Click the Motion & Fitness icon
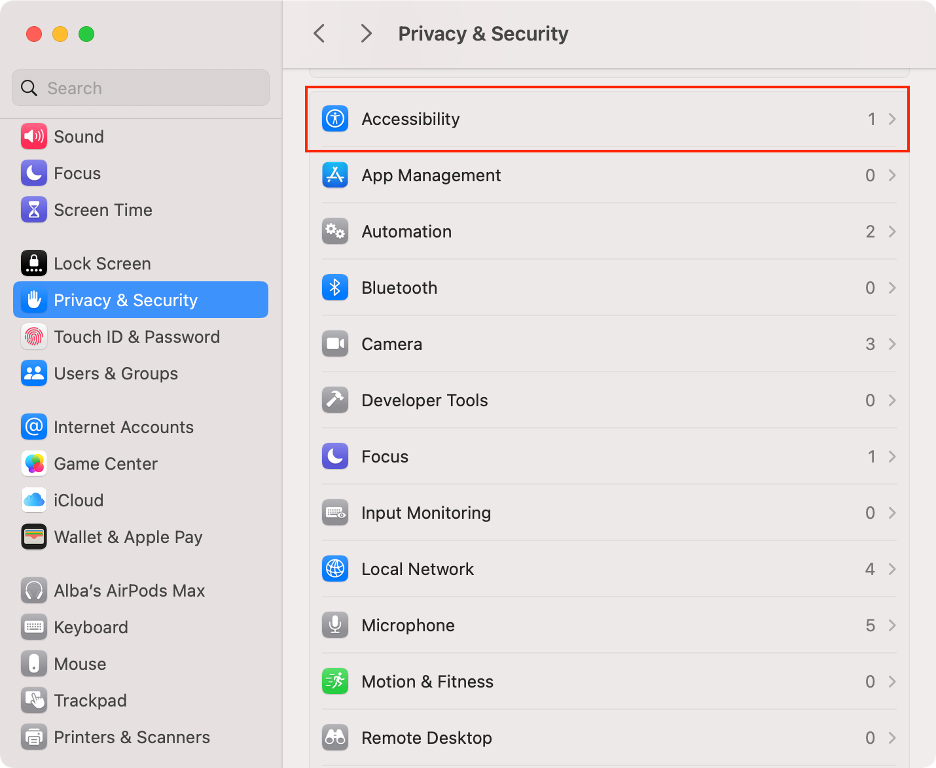This screenshot has height=768, width=936. [337, 681]
